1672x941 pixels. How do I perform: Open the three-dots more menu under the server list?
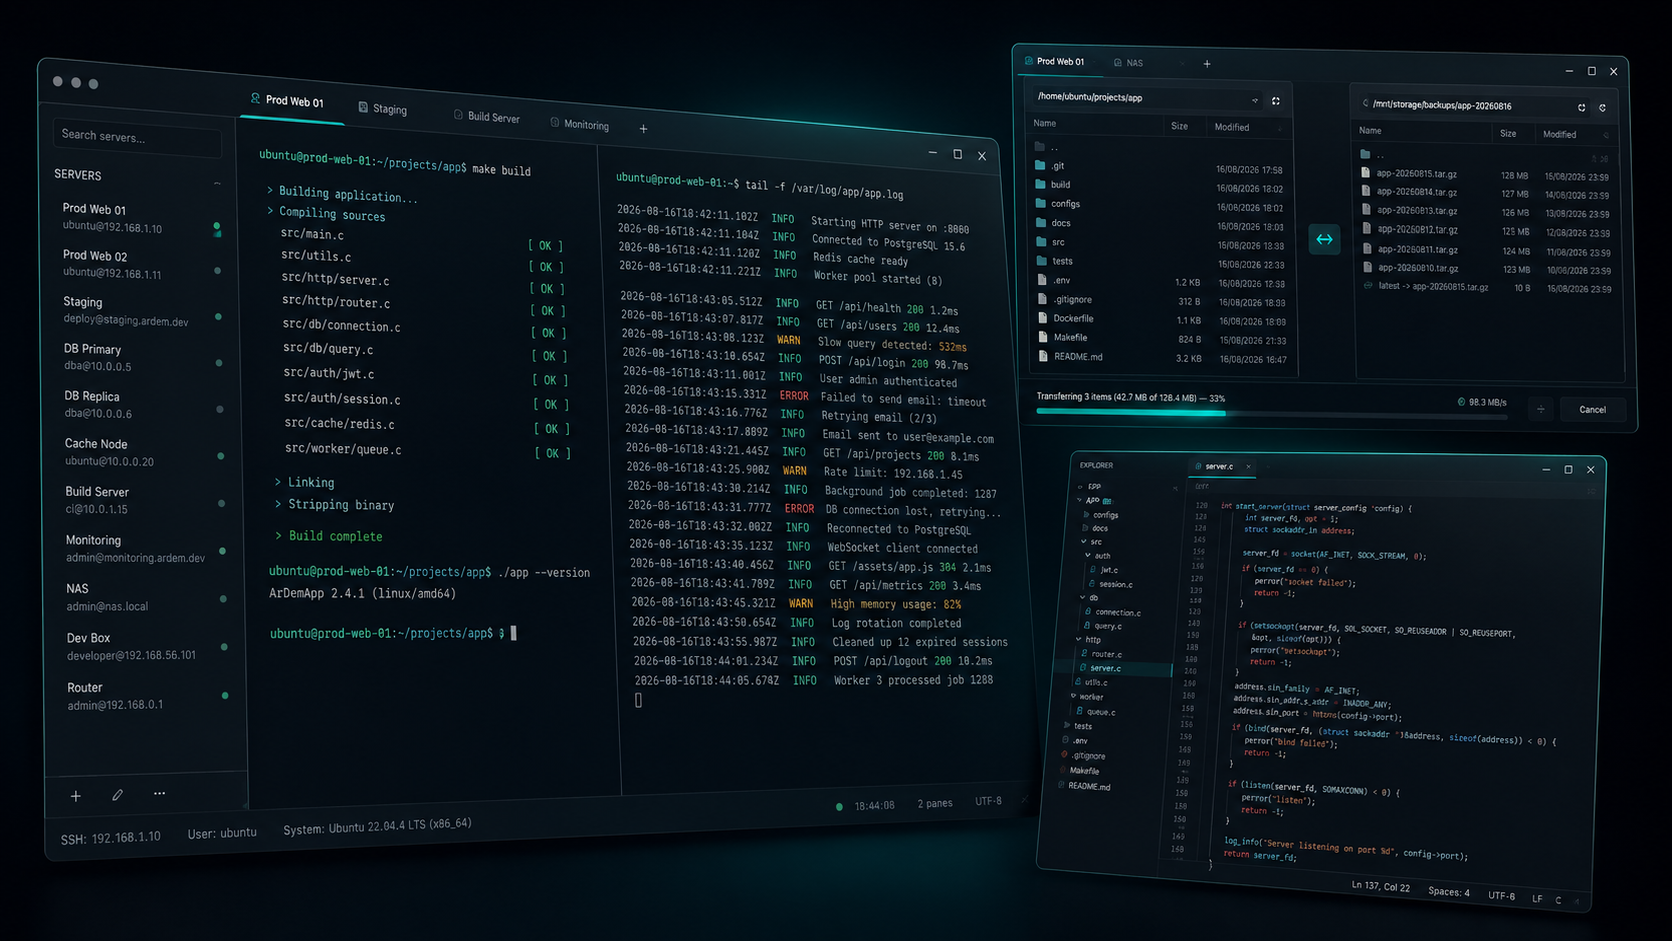pyautogui.click(x=160, y=793)
